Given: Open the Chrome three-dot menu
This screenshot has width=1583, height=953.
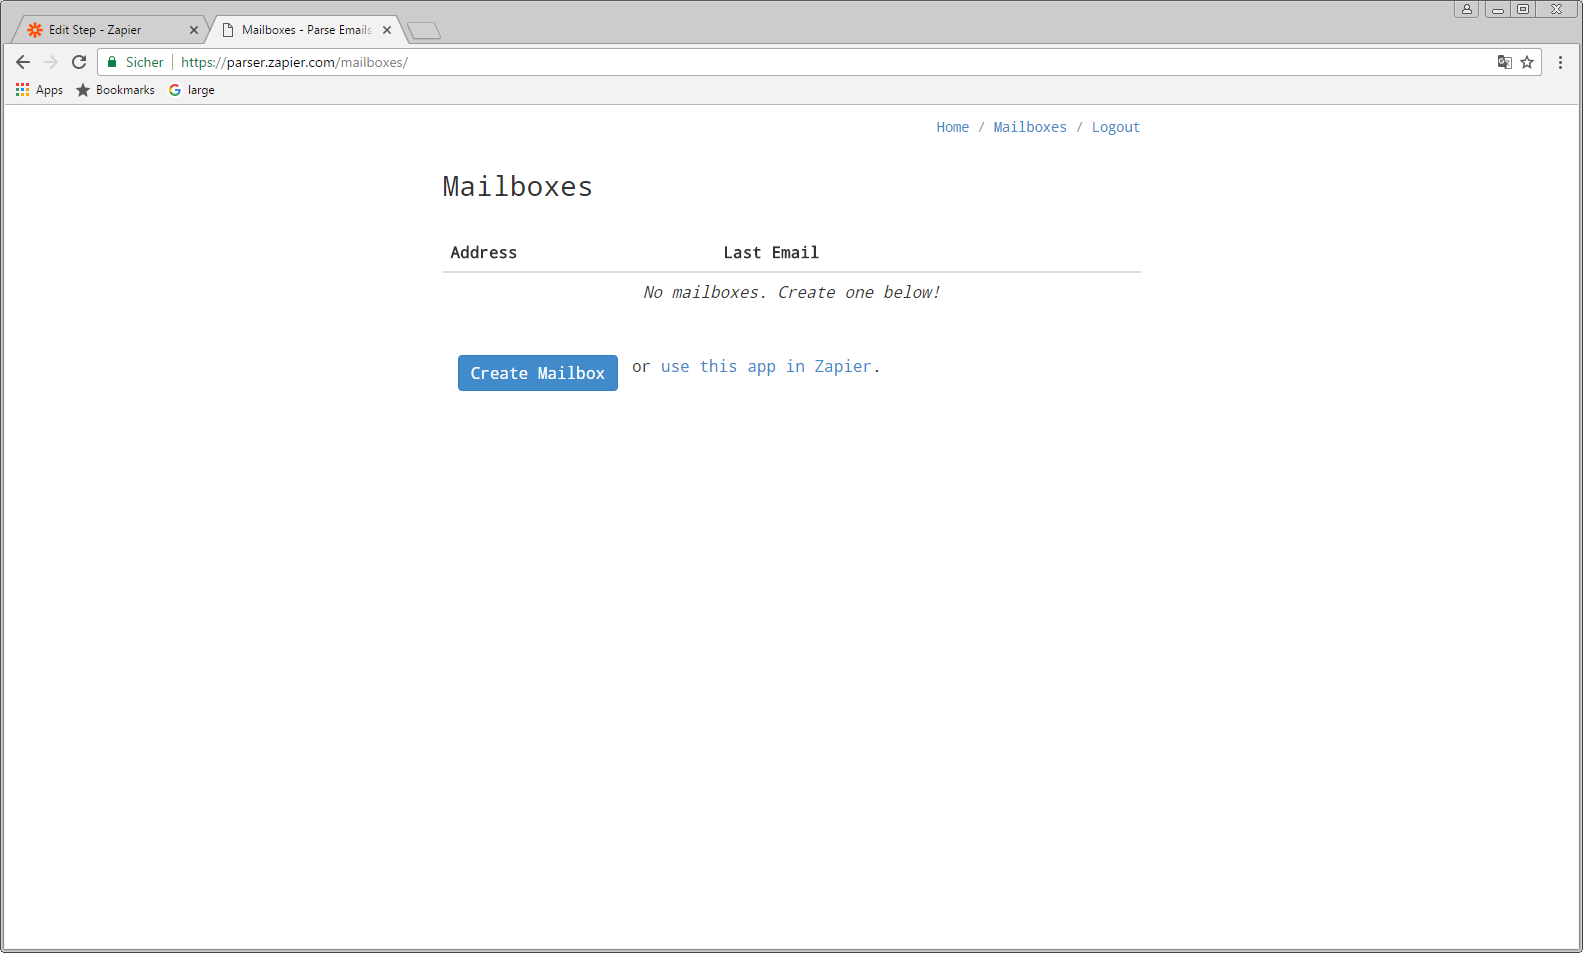Looking at the screenshot, I should tap(1560, 62).
